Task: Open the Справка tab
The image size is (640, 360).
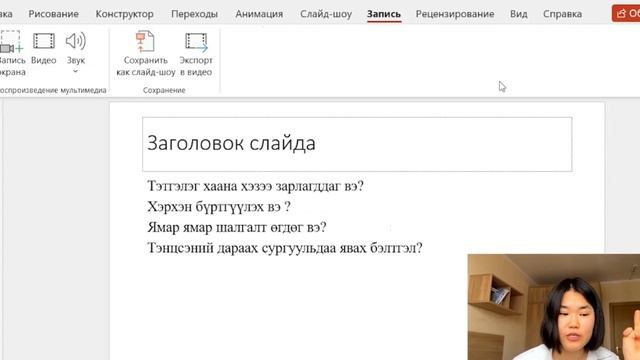Action: [562, 14]
